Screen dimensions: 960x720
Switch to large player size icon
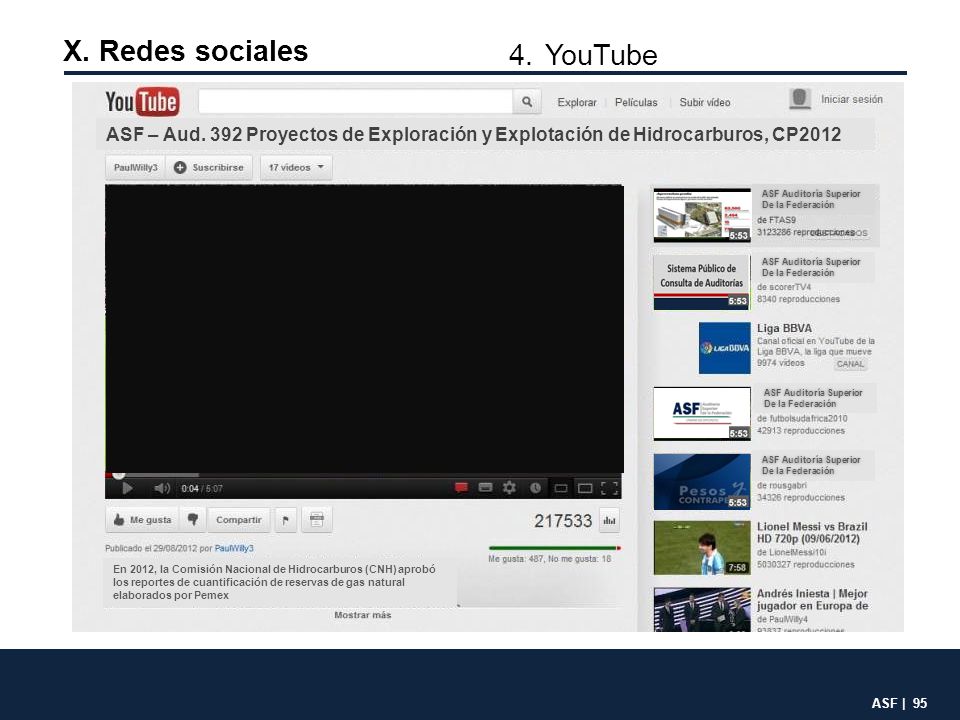coord(585,488)
